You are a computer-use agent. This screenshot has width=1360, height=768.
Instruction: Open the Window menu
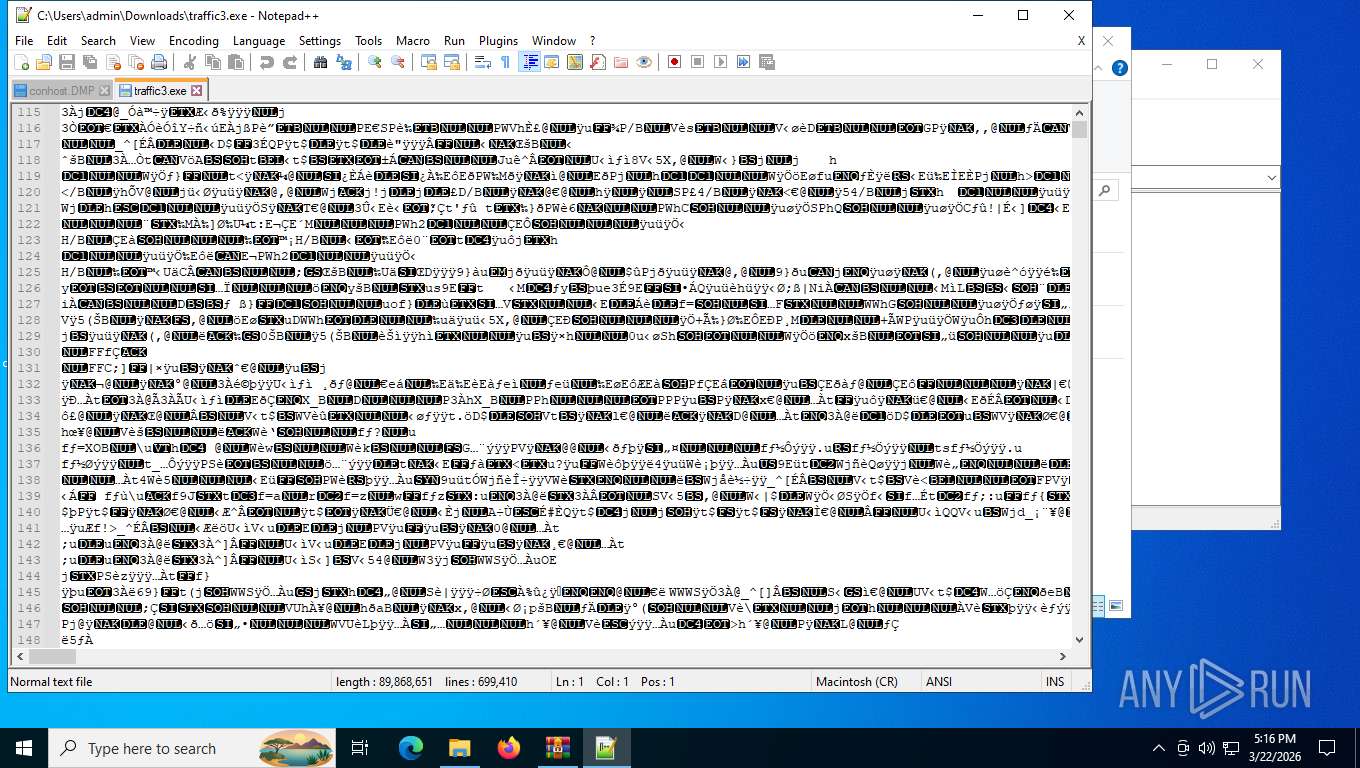(x=554, y=41)
